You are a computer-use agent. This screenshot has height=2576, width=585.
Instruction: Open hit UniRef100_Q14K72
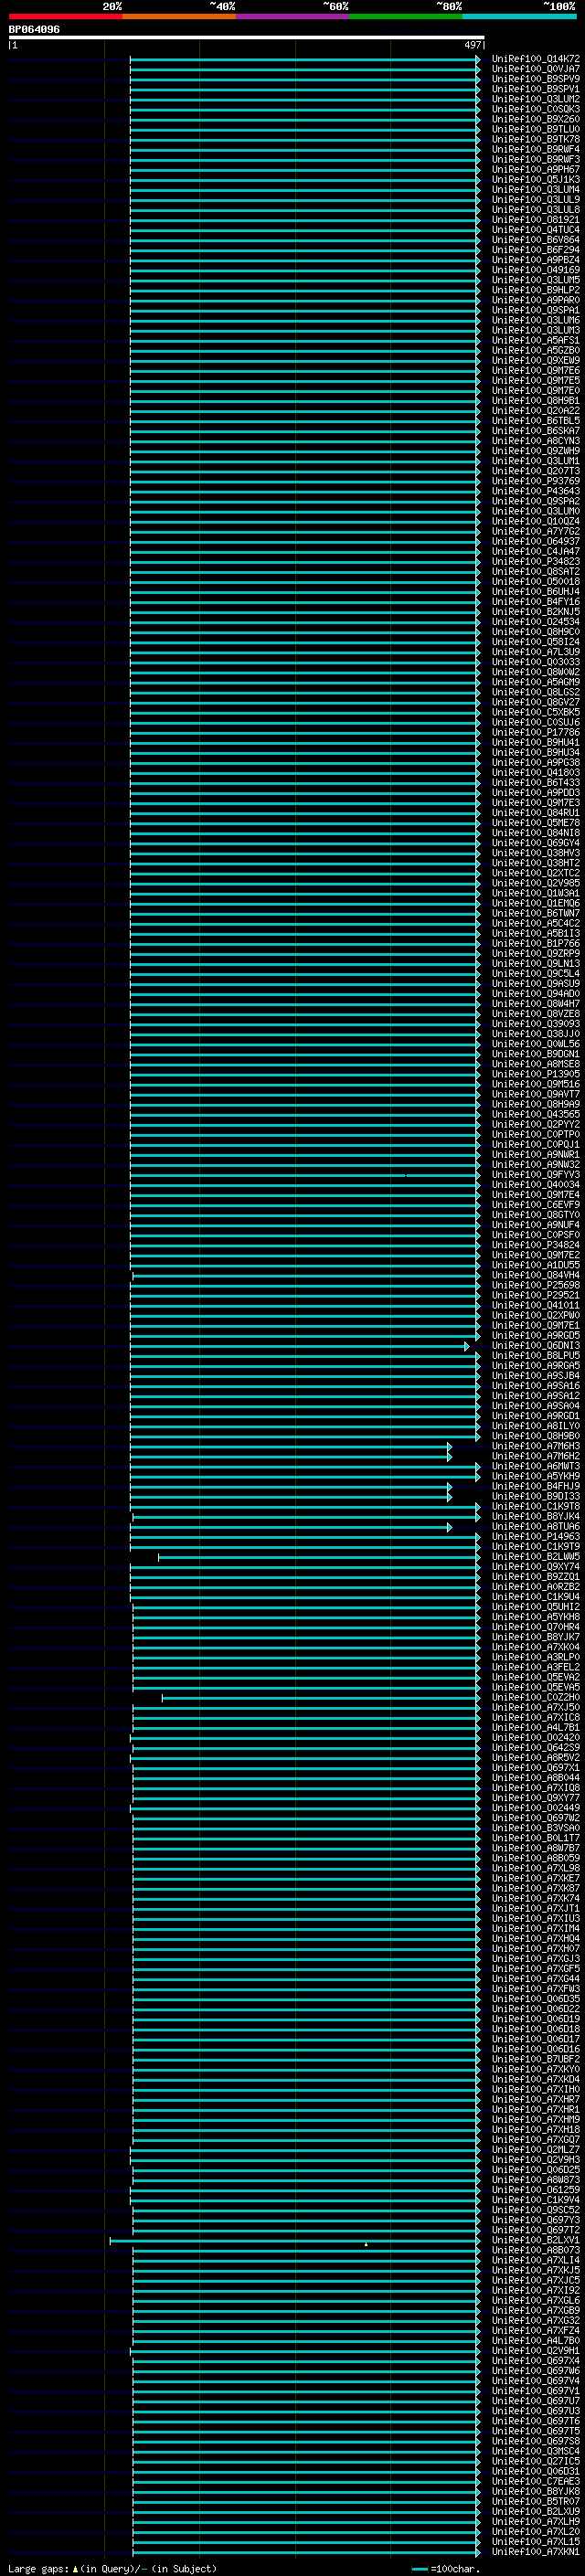[x=536, y=59]
